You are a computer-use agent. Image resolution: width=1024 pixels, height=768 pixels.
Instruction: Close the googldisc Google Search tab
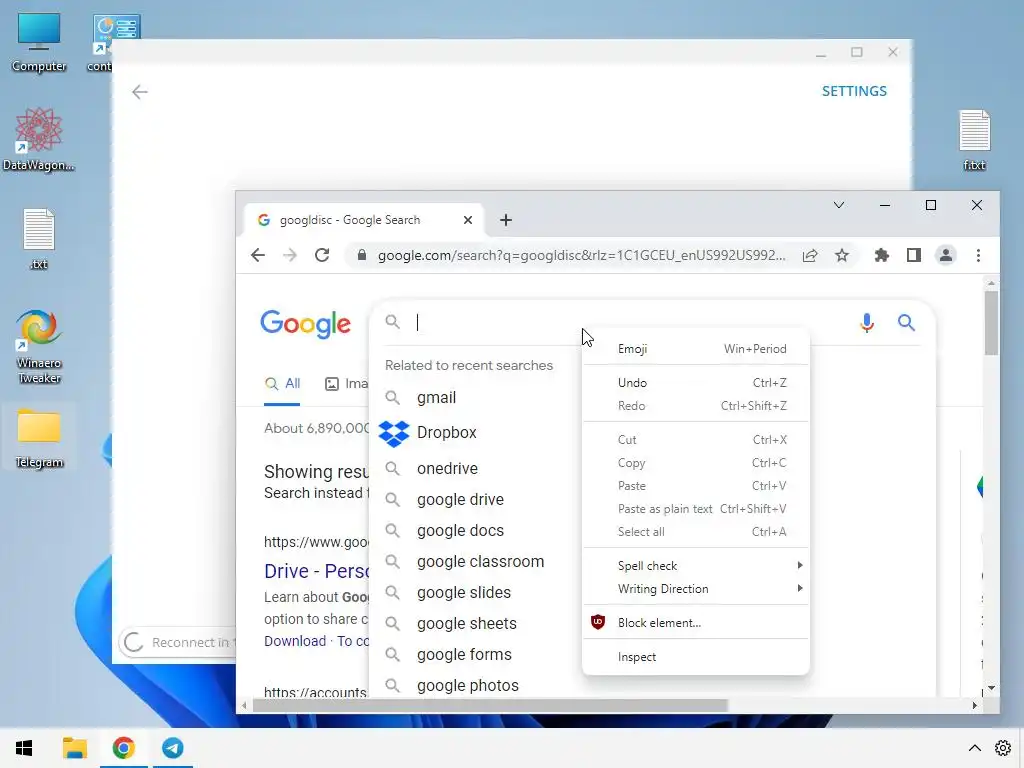tap(468, 220)
